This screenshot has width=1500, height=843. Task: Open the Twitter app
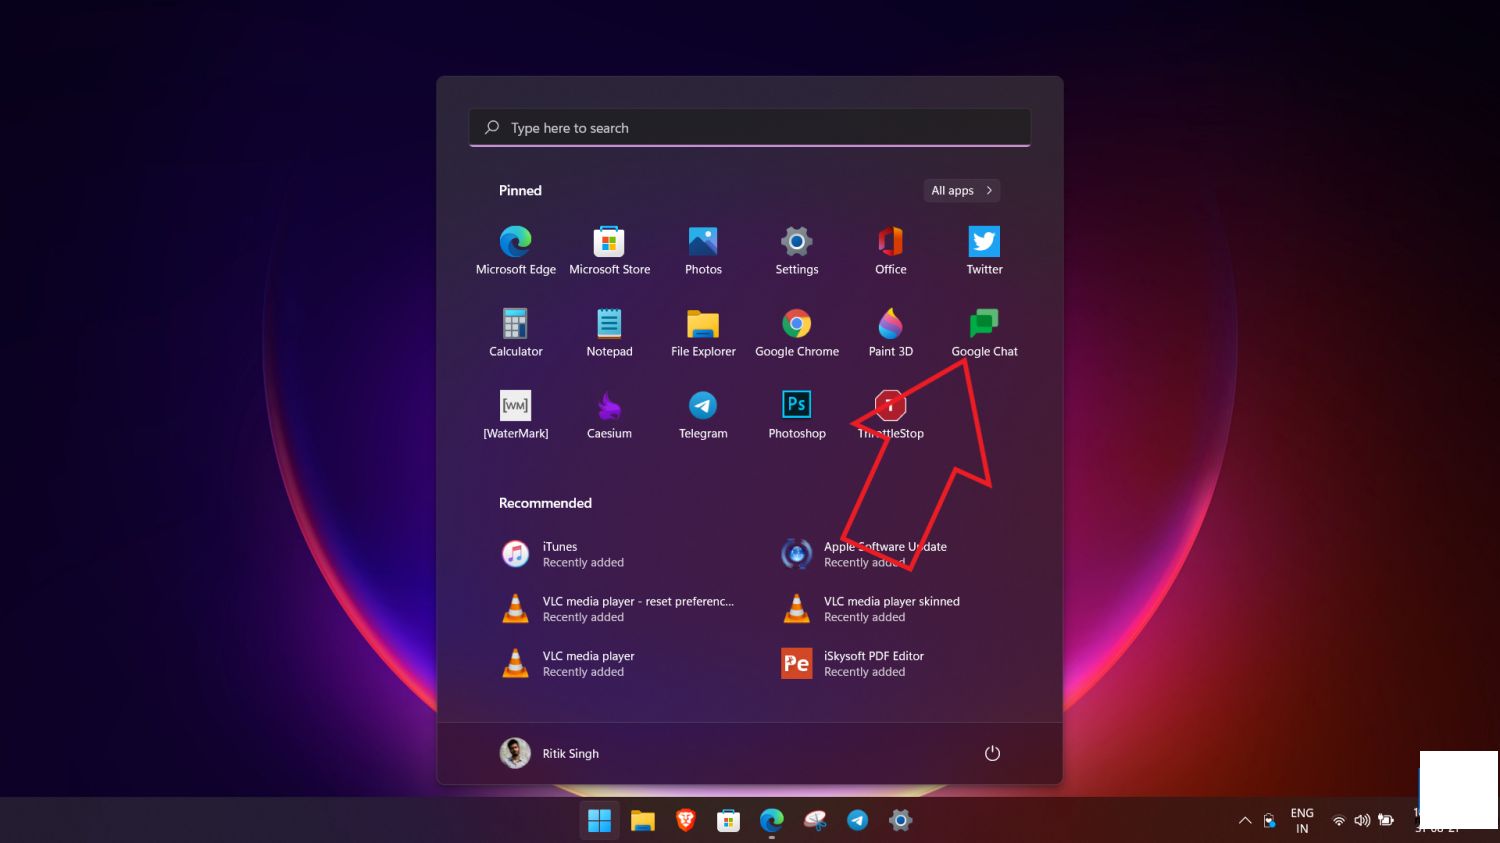(x=984, y=251)
